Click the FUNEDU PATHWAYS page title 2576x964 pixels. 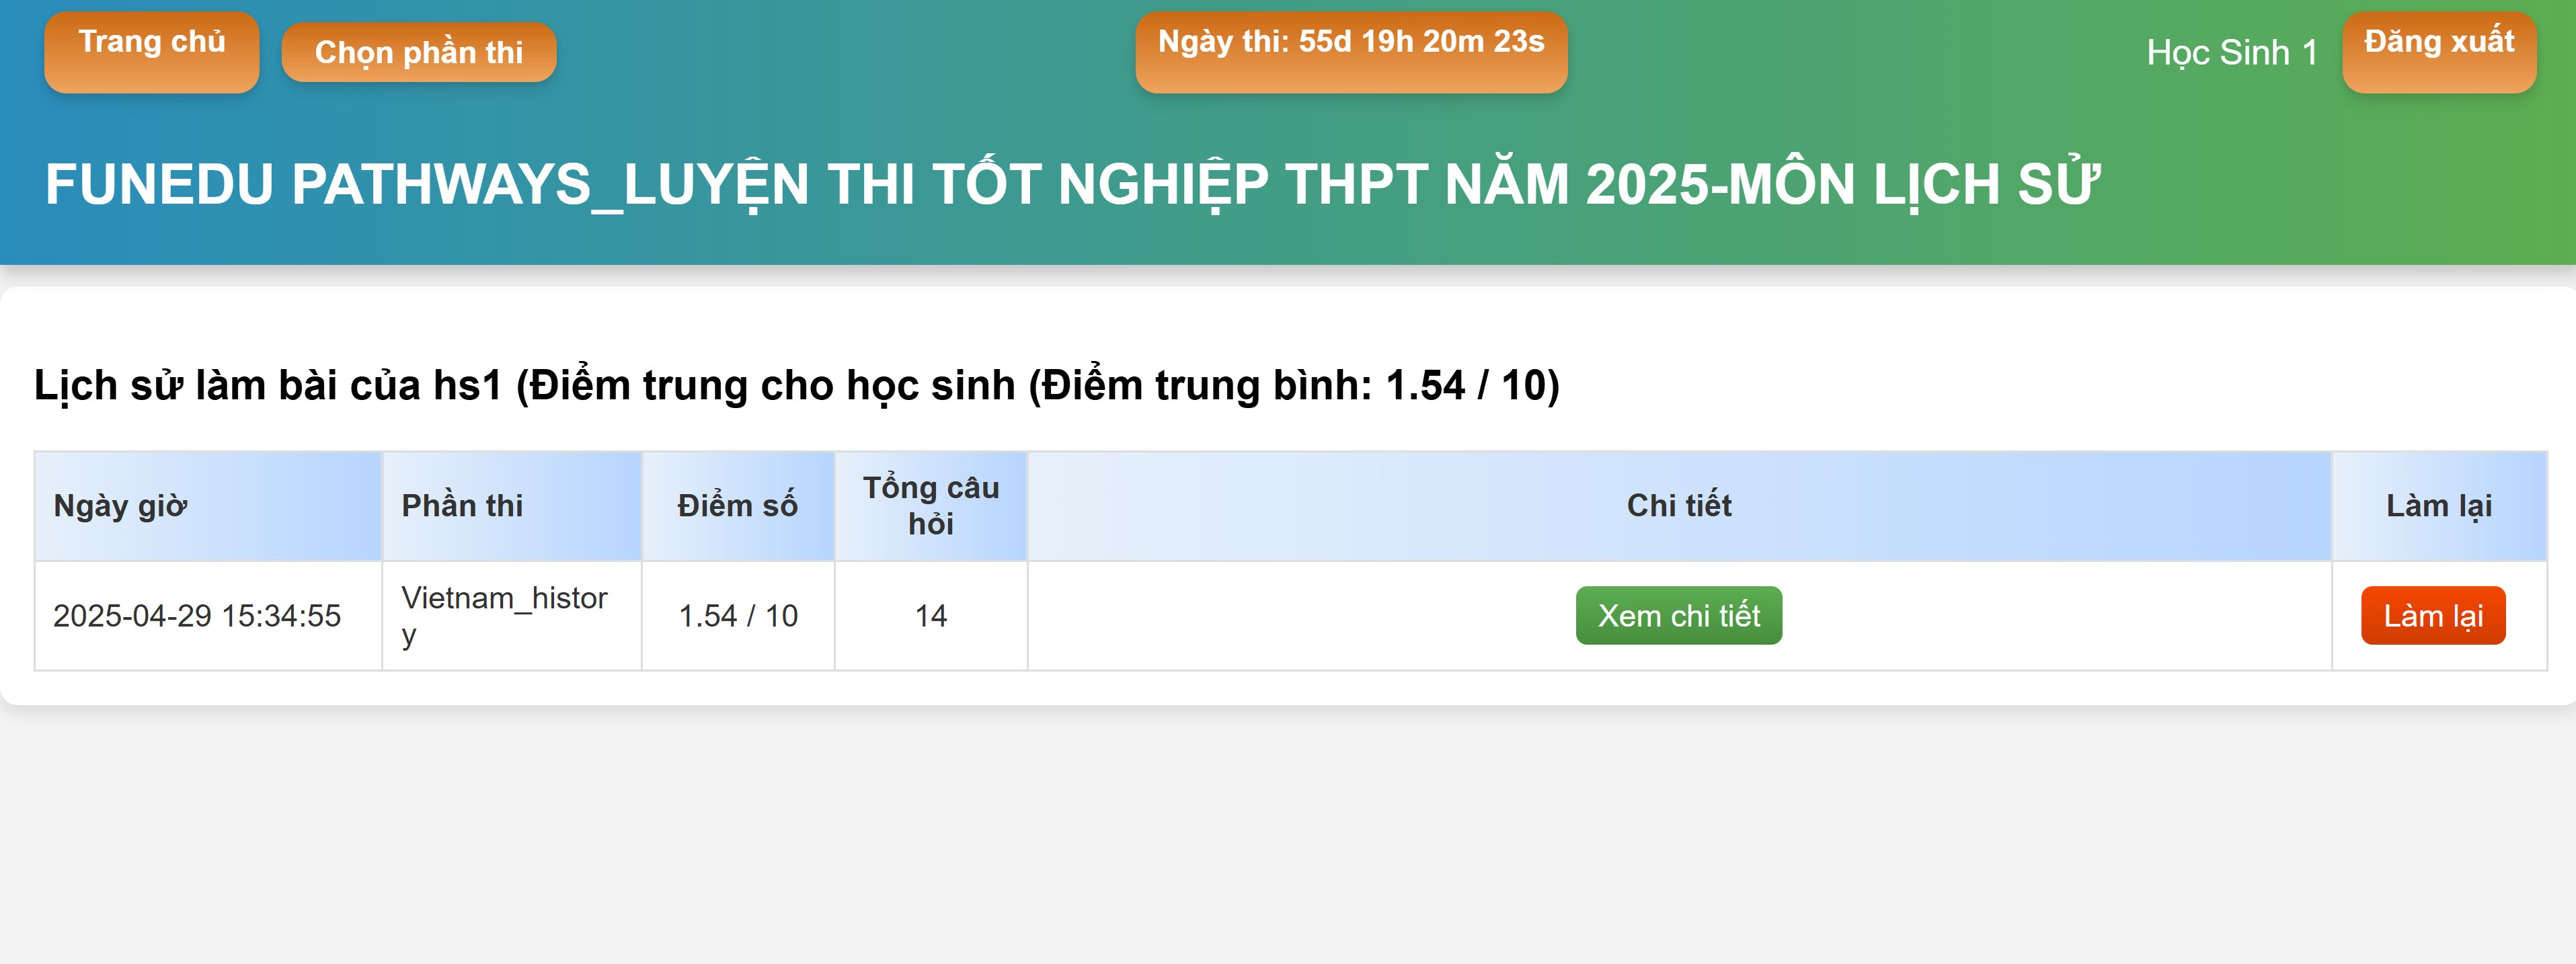click(1072, 185)
